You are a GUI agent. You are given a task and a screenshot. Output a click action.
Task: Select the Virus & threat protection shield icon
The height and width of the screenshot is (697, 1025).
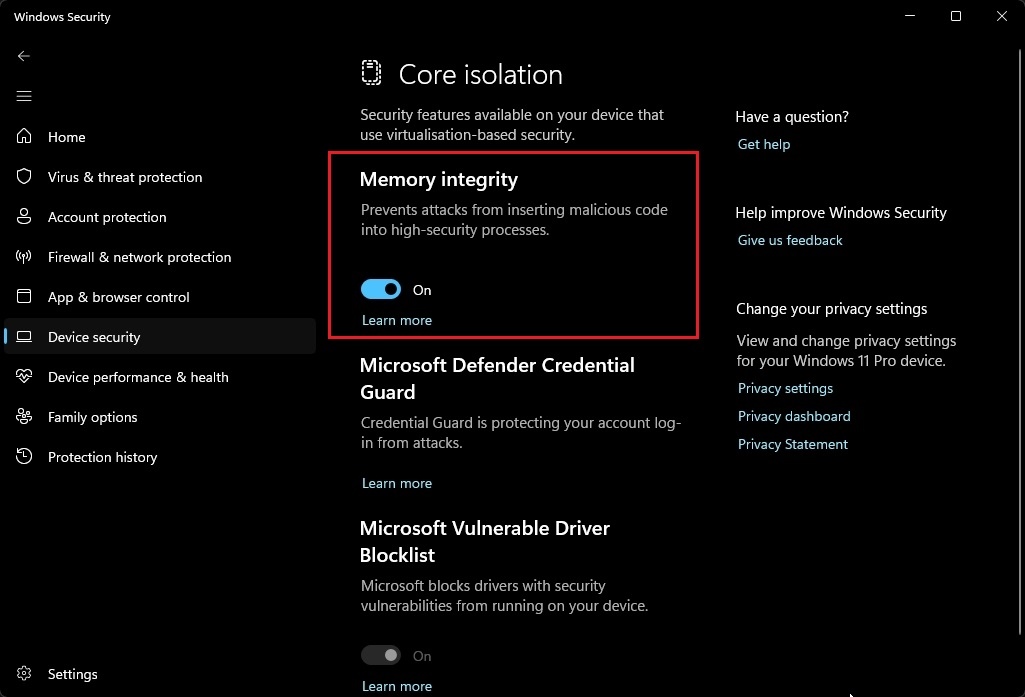[23, 177]
